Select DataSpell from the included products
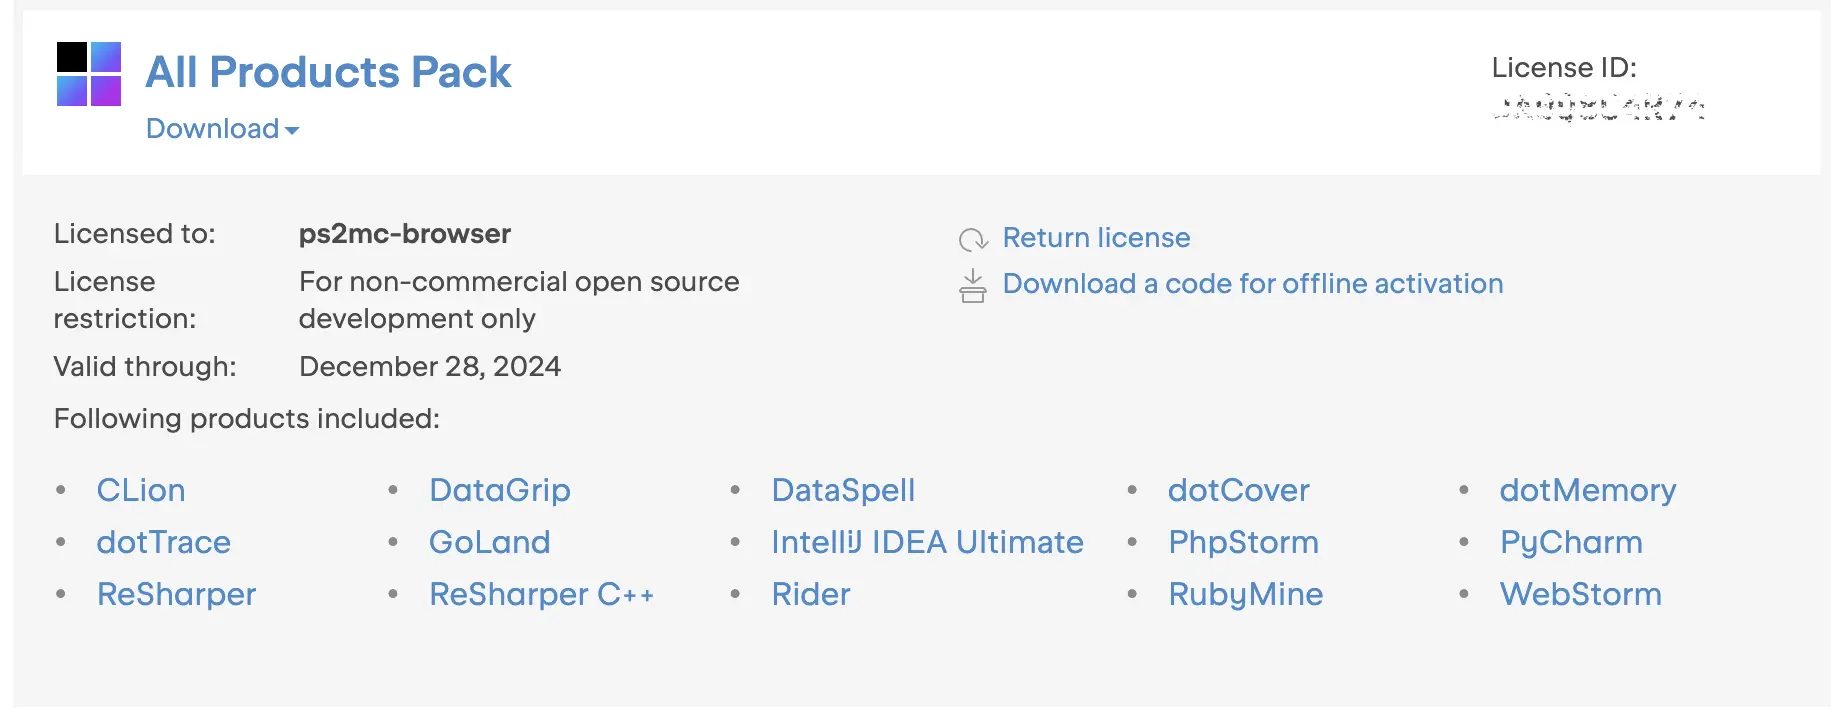Image resolution: width=1842 pixels, height=720 pixels. click(843, 490)
